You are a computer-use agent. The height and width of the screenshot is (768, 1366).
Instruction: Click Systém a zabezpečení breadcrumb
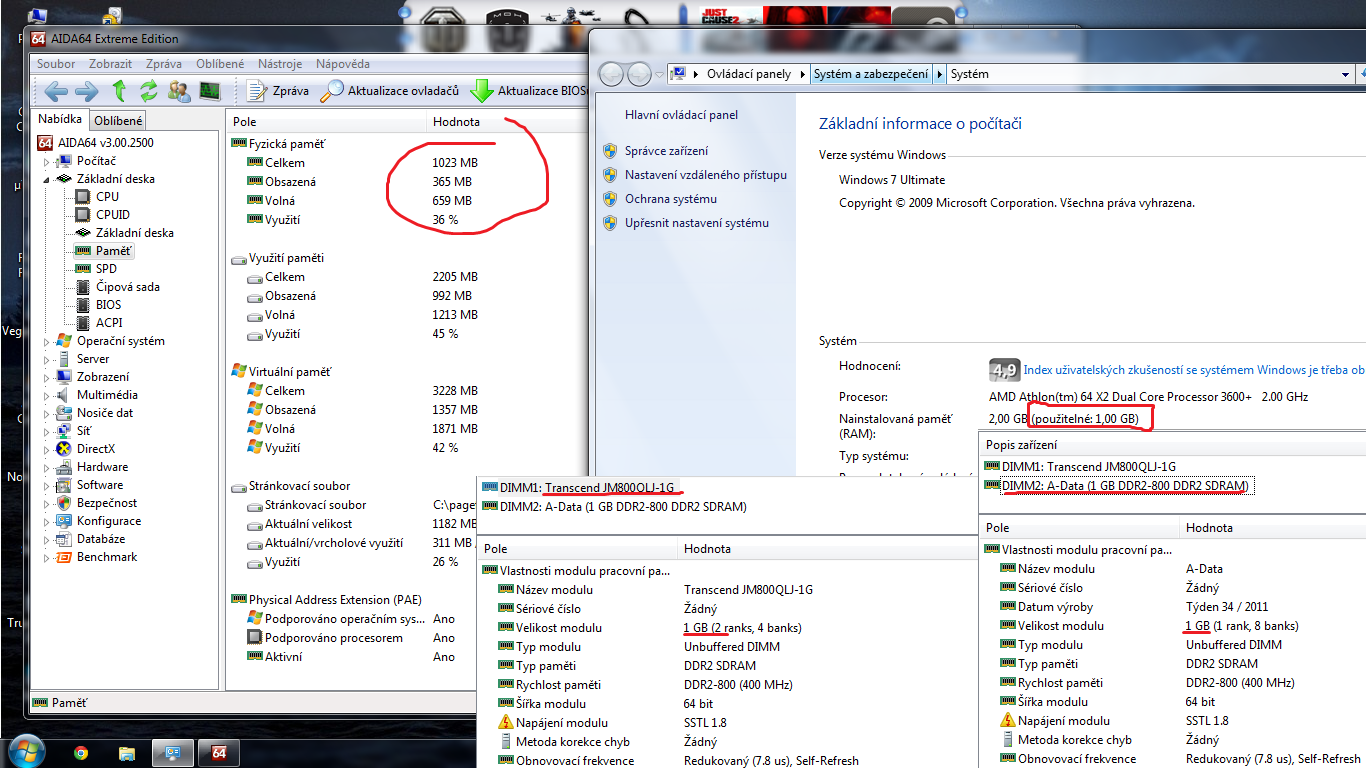click(x=871, y=74)
